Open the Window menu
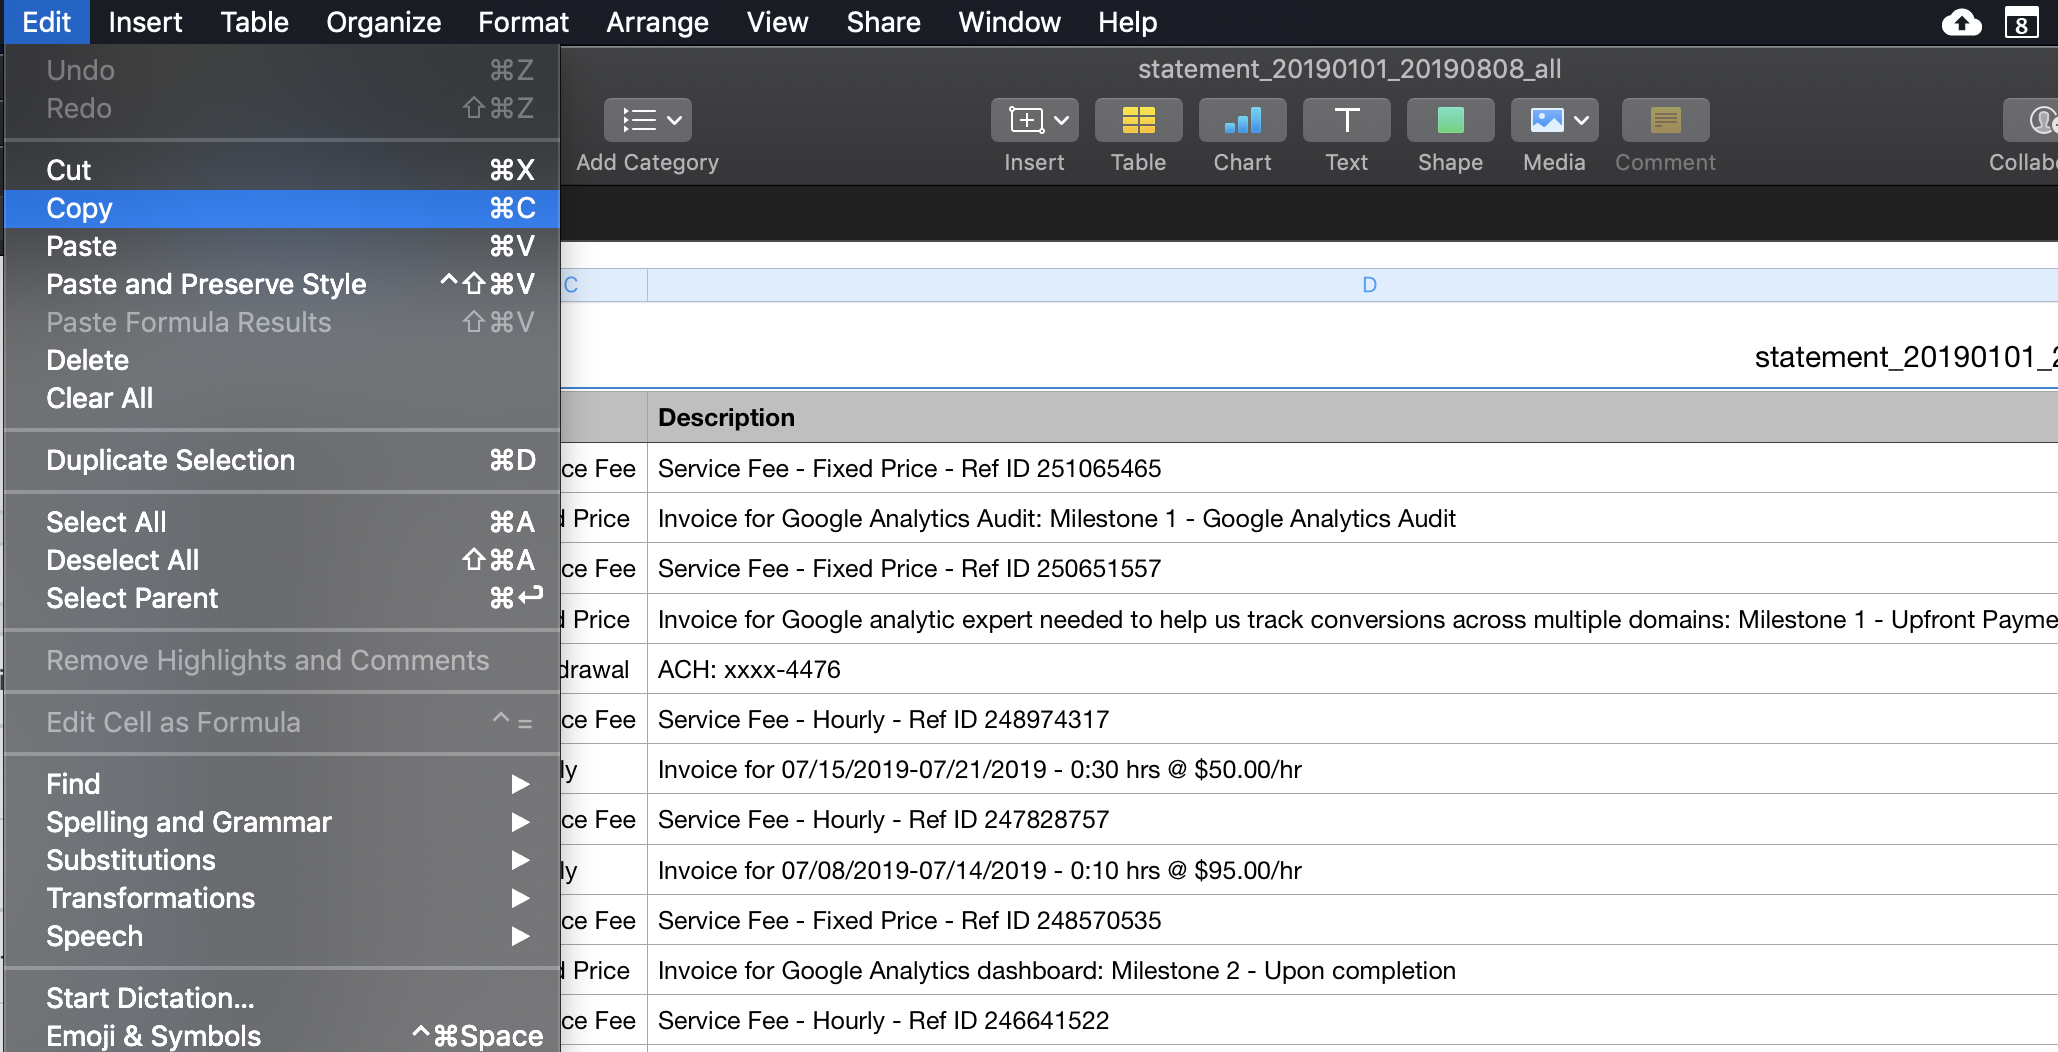This screenshot has width=2058, height=1052. (x=1009, y=22)
